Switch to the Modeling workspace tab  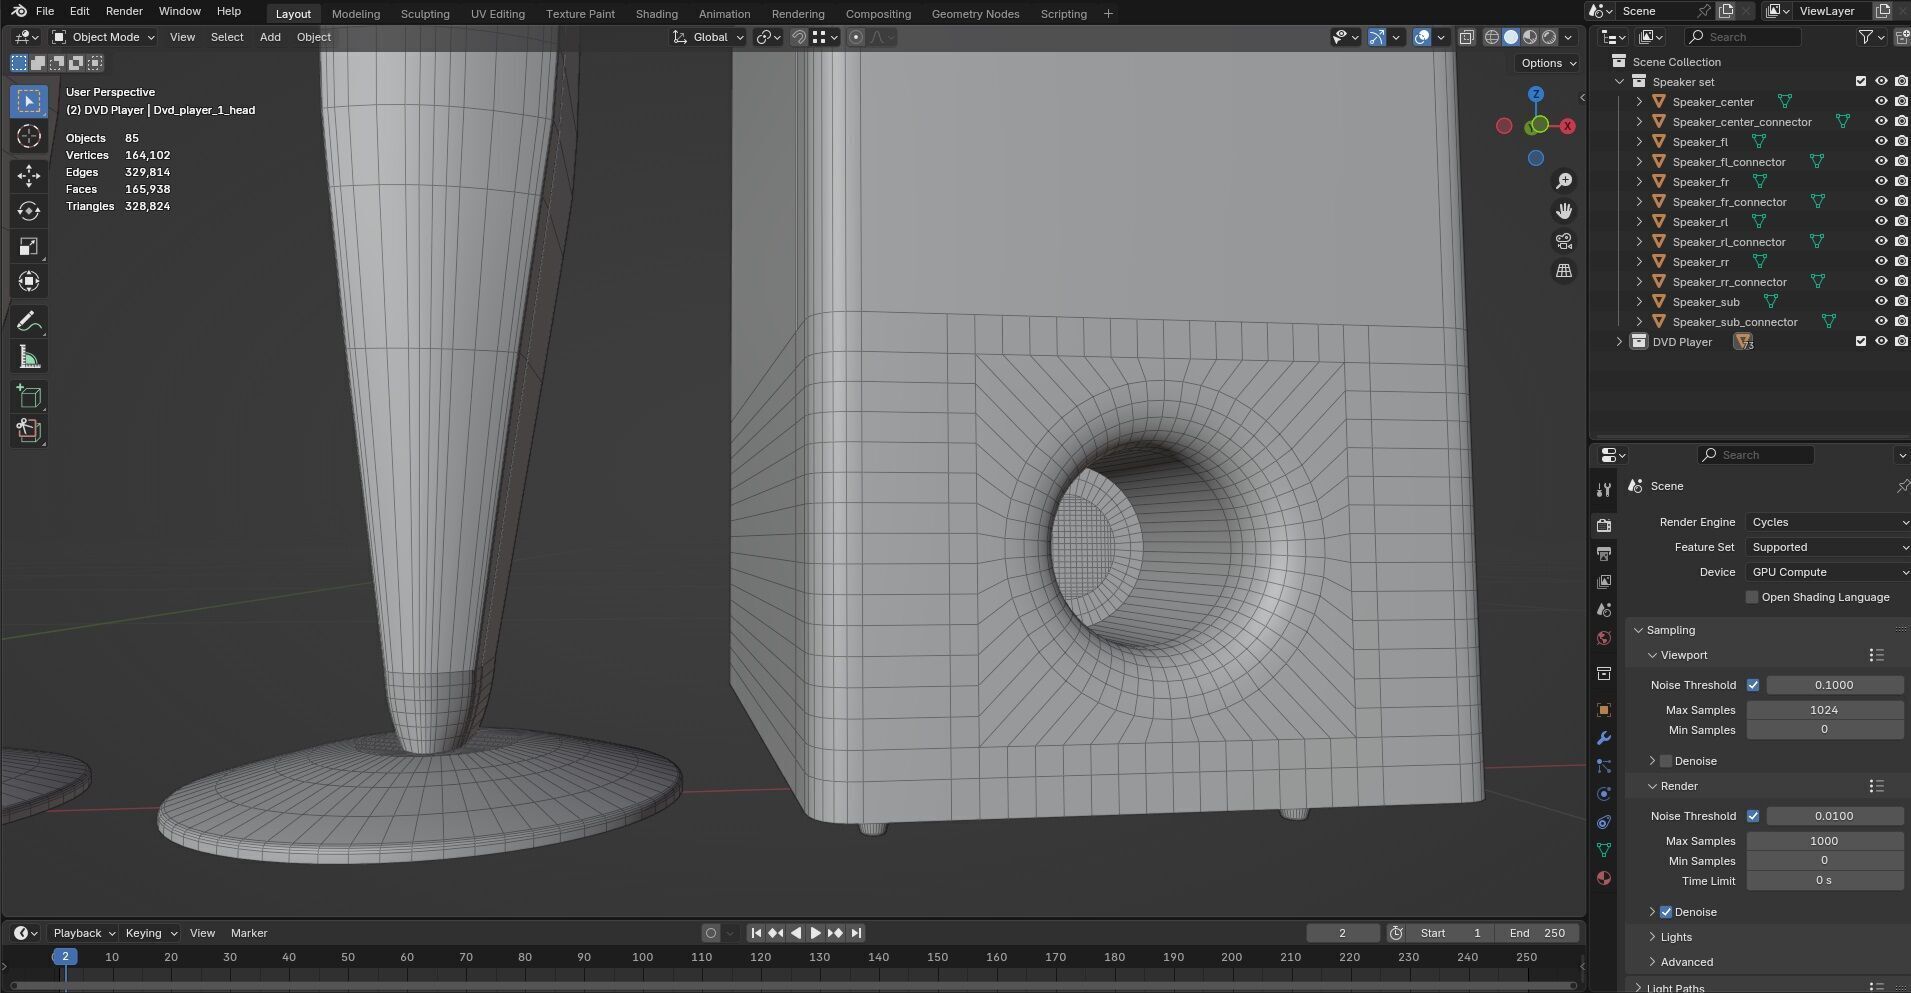pos(356,14)
